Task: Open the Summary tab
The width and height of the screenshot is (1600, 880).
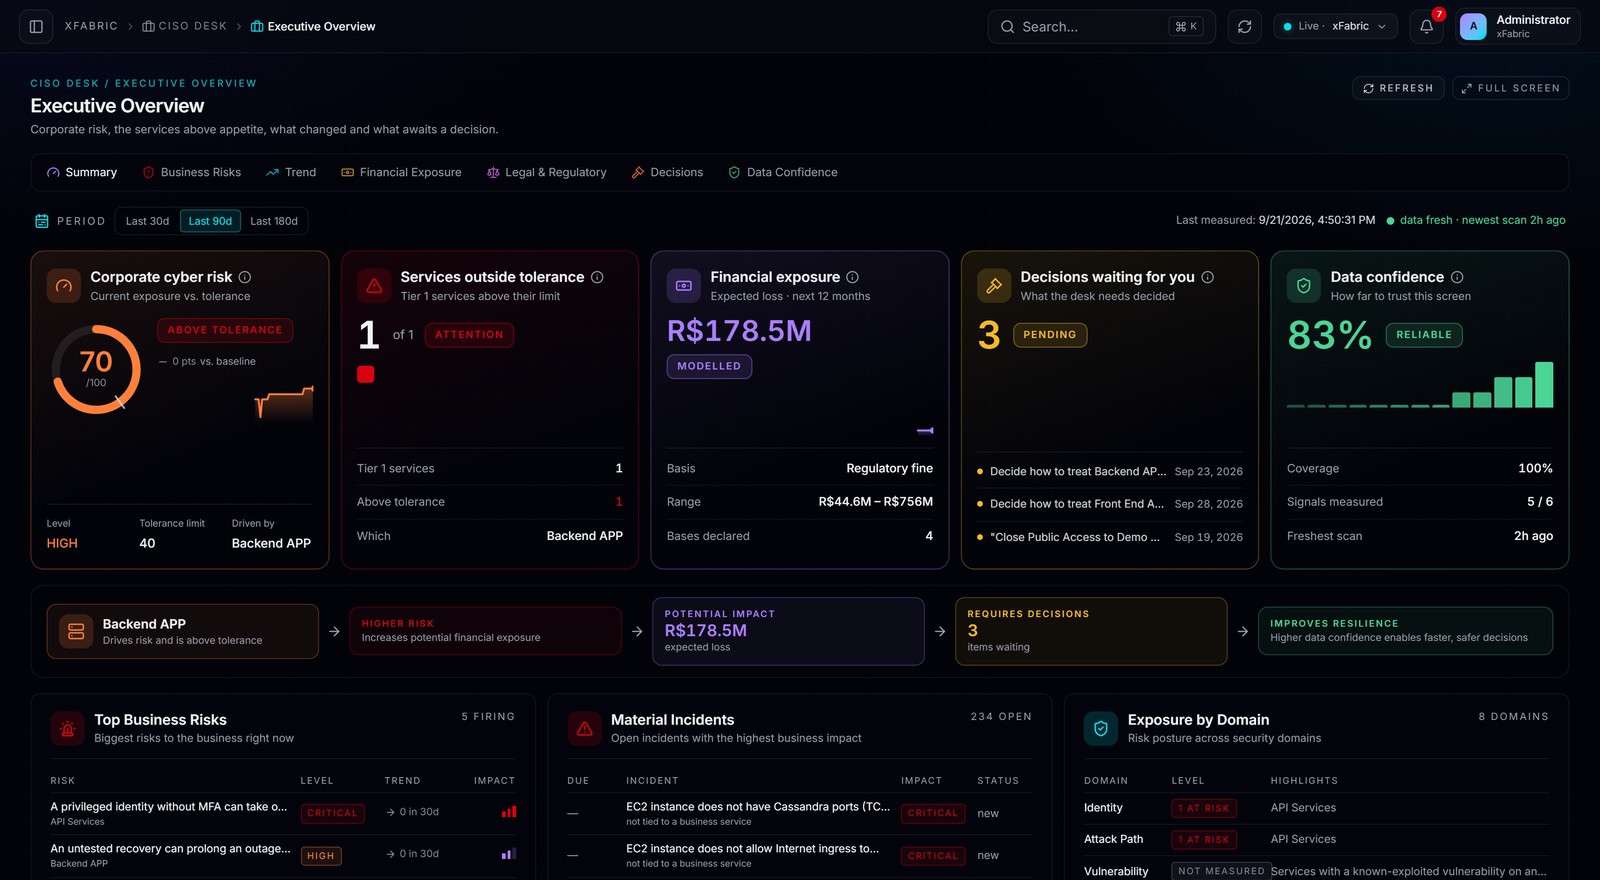Action: pyautogui.click(x=82, y=172)
